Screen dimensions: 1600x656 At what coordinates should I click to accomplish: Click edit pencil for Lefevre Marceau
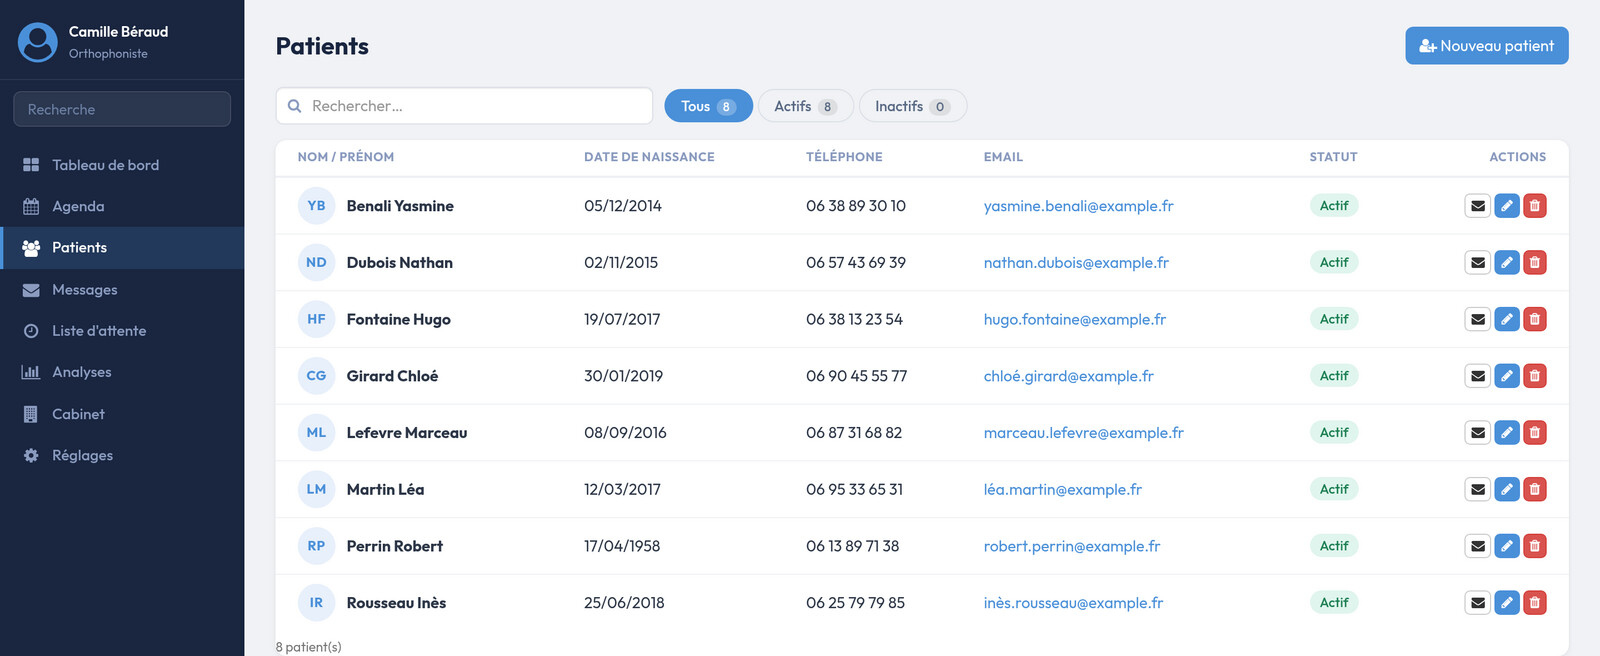1507,433
